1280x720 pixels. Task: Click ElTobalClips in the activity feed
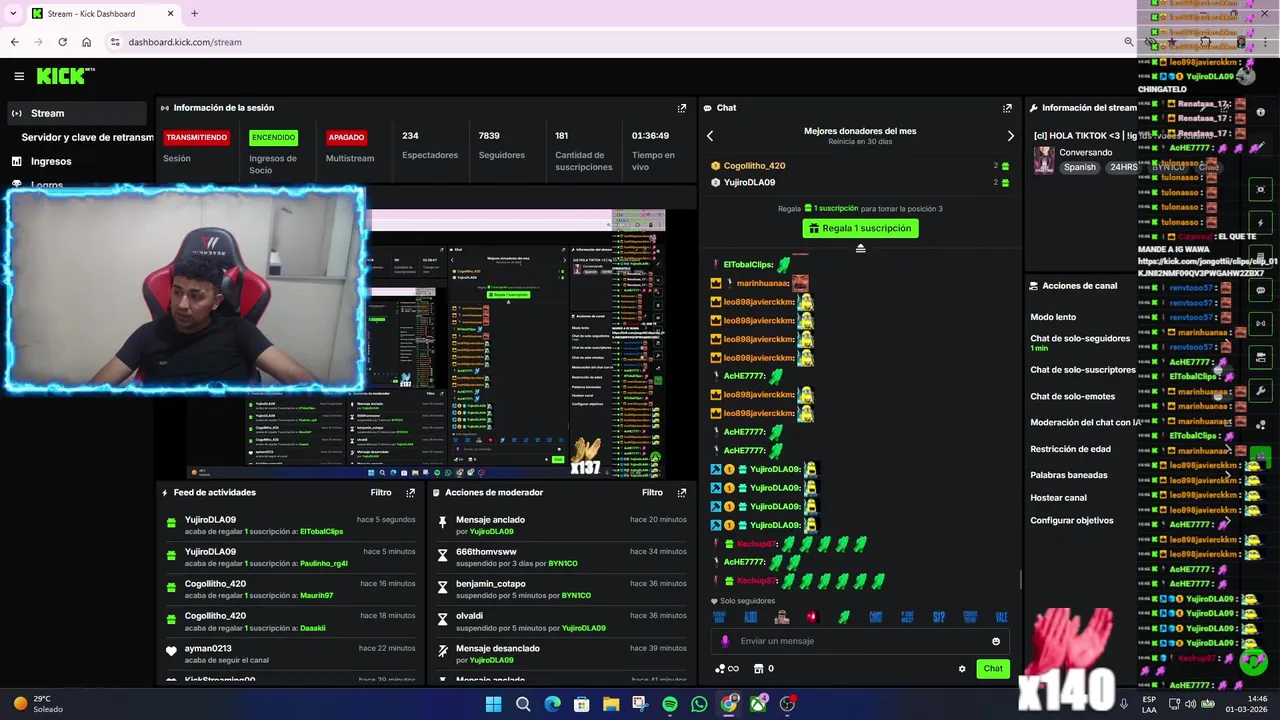[x=321, y=532]
